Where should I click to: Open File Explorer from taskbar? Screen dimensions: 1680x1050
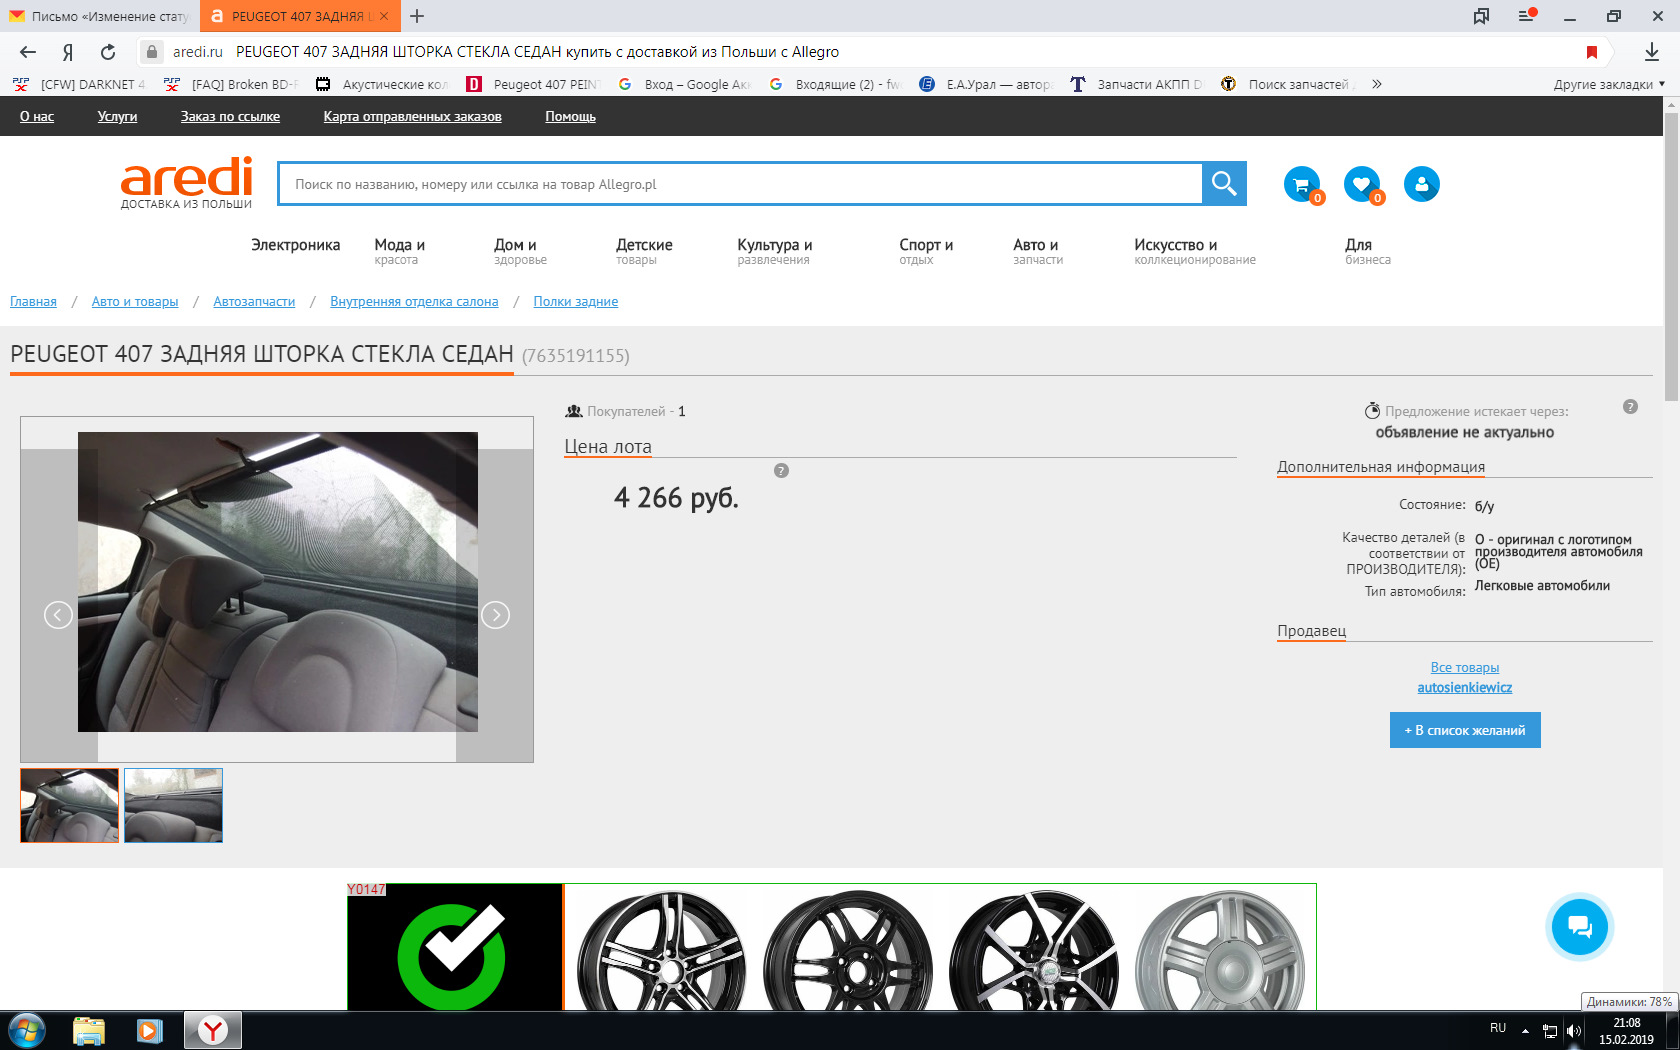[x=89, y=1030]
